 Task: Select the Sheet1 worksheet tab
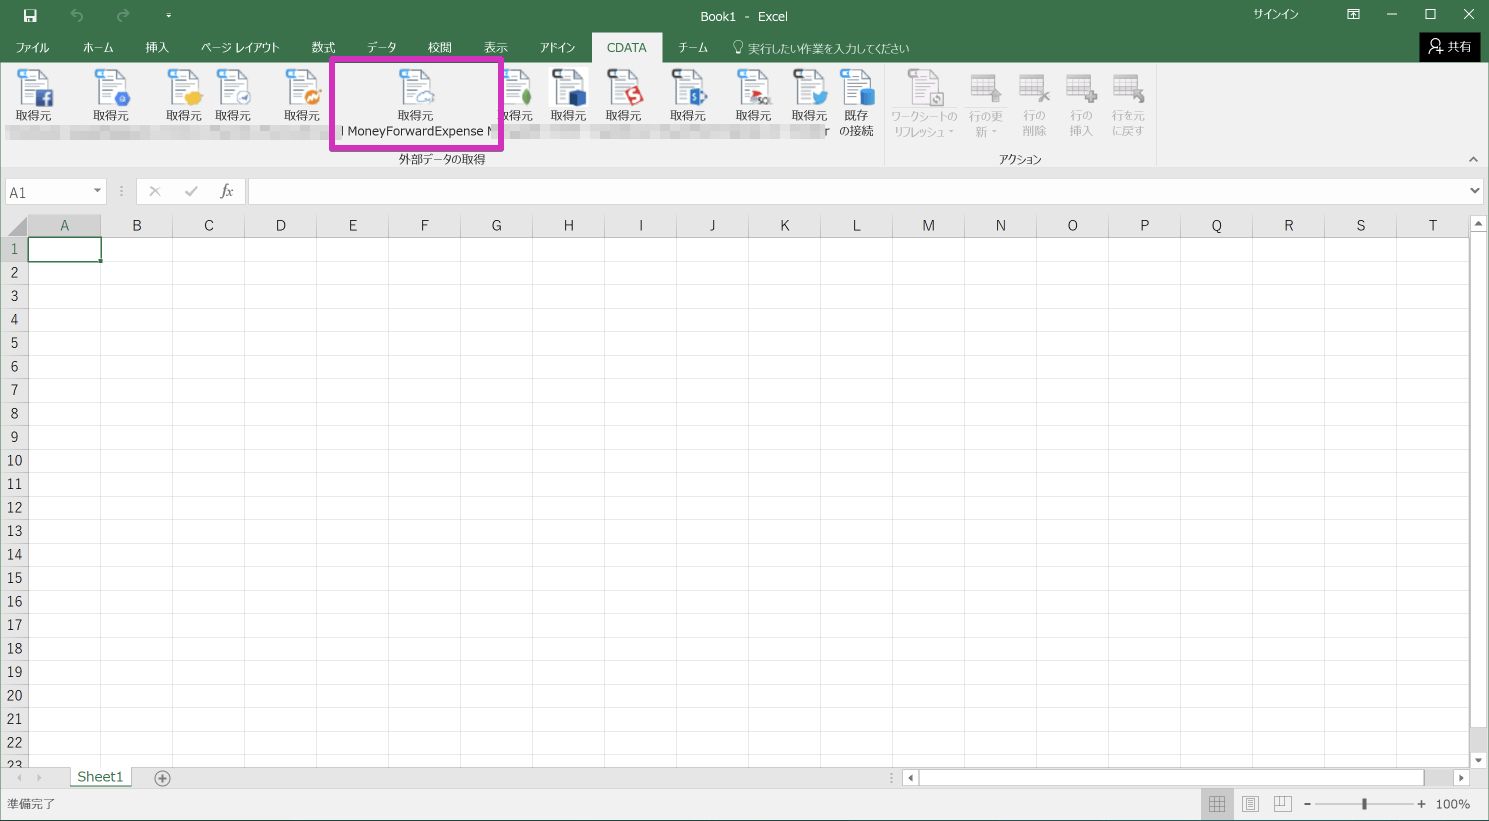(100, 777)
